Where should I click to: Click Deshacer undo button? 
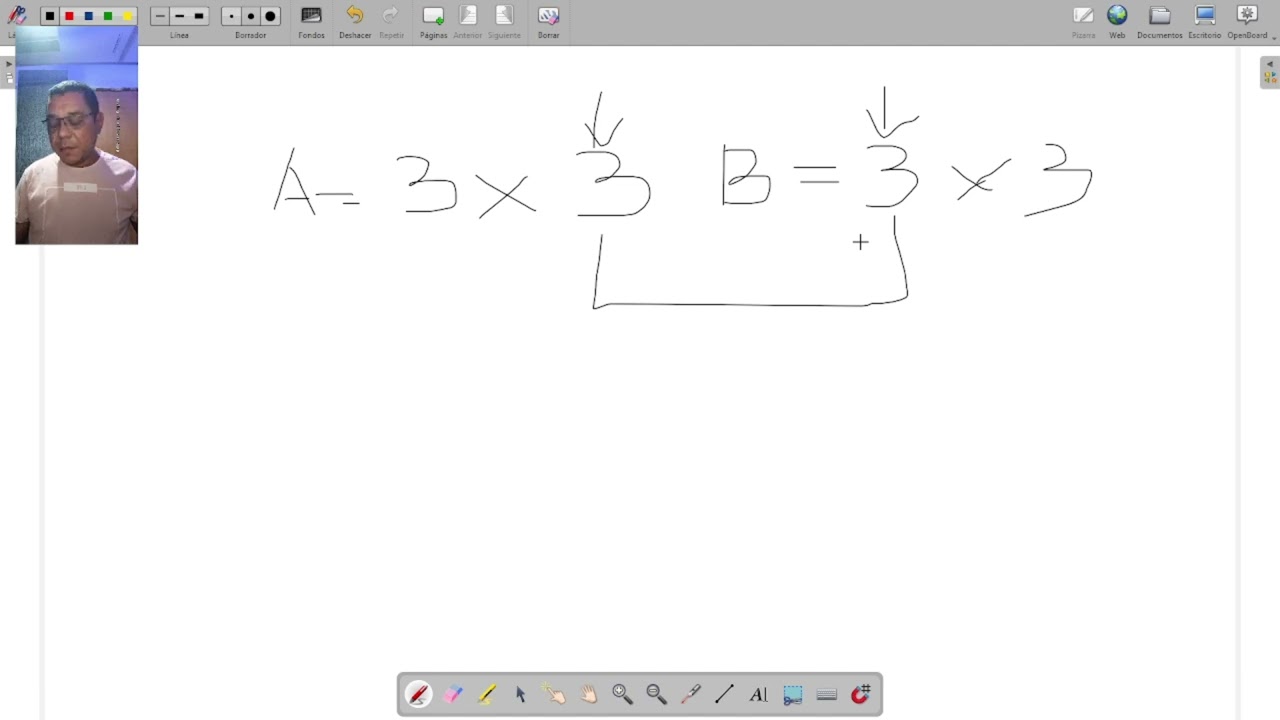(355, 22)
